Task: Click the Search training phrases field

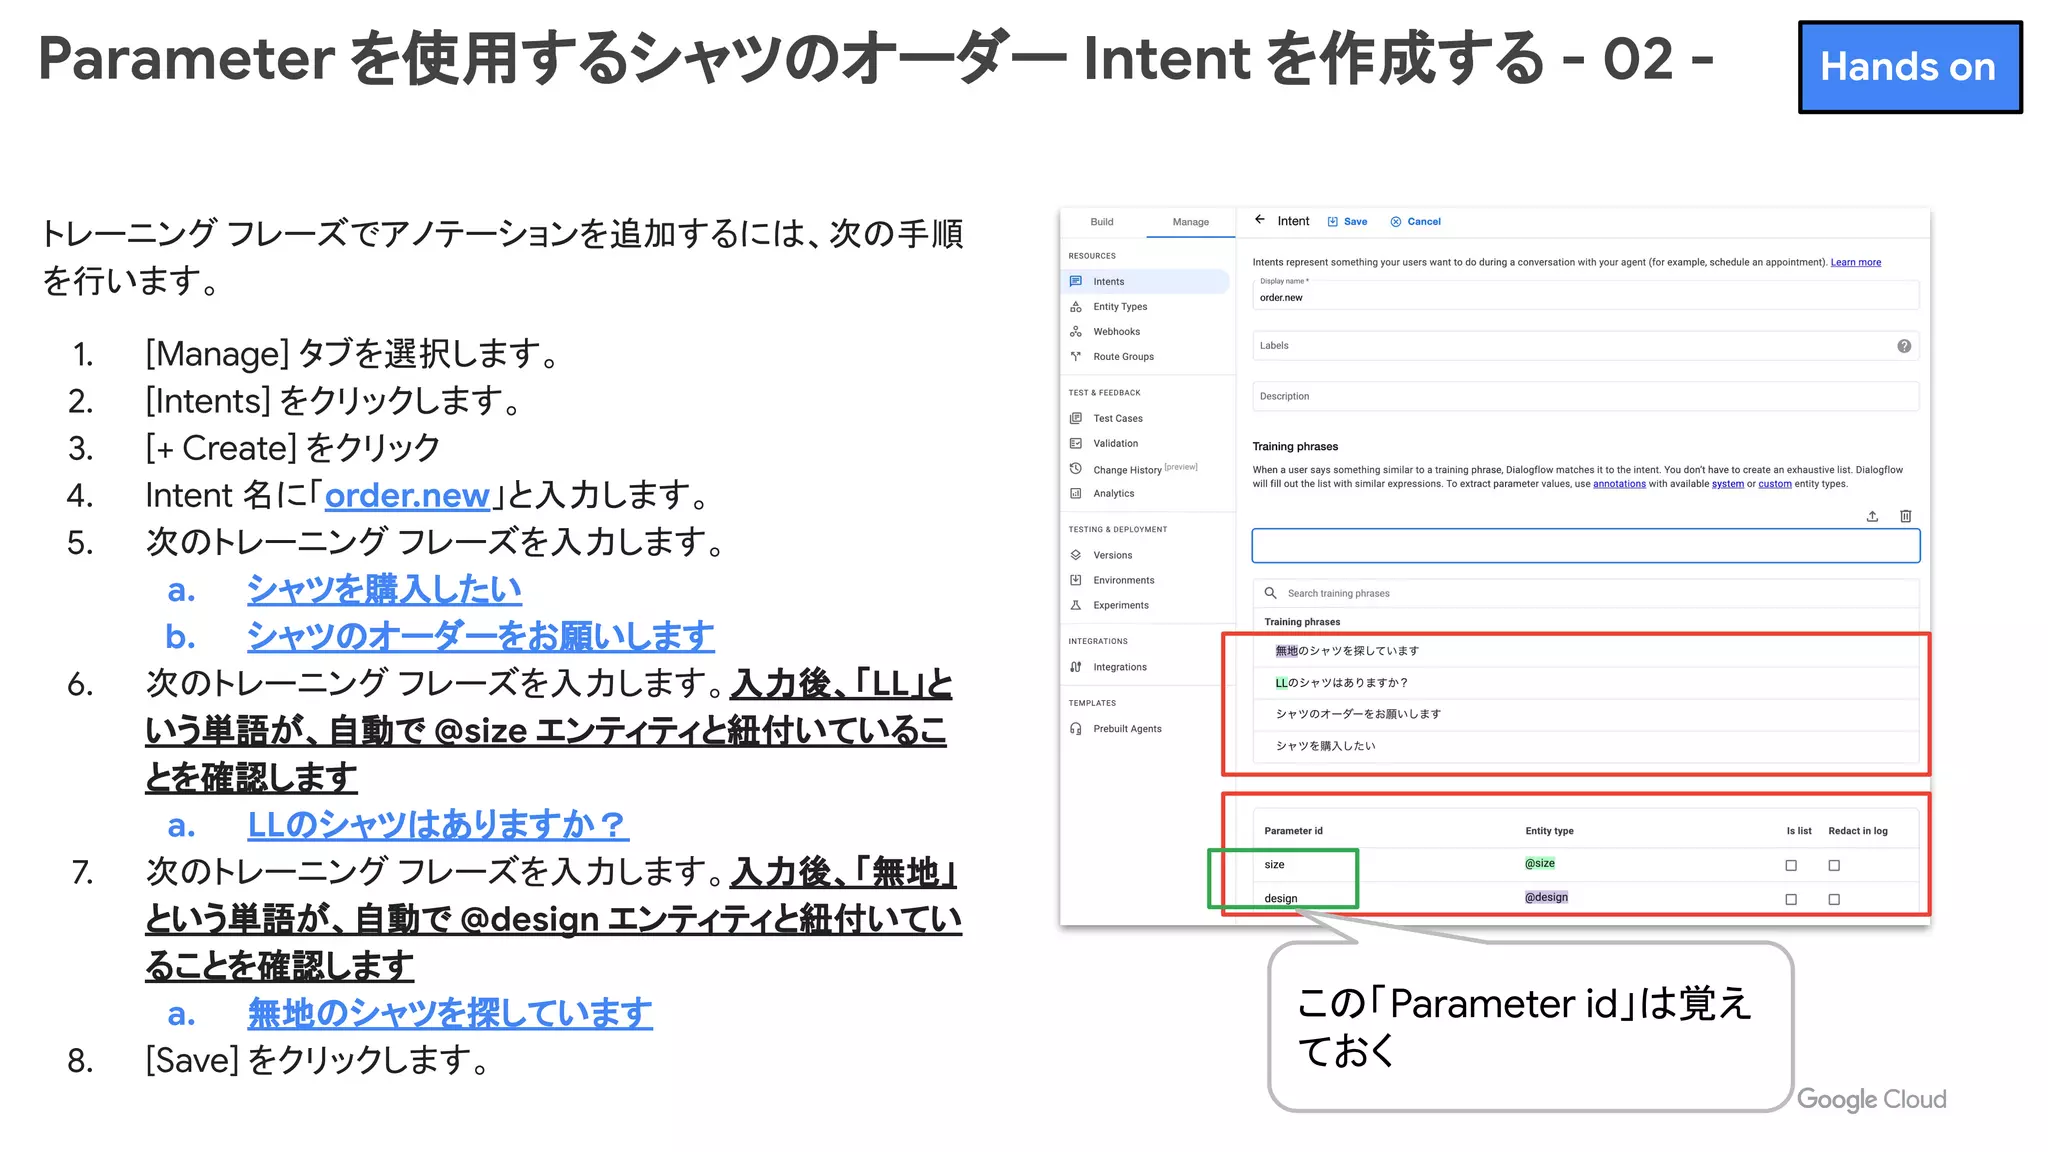Action: coord(1586,593)
